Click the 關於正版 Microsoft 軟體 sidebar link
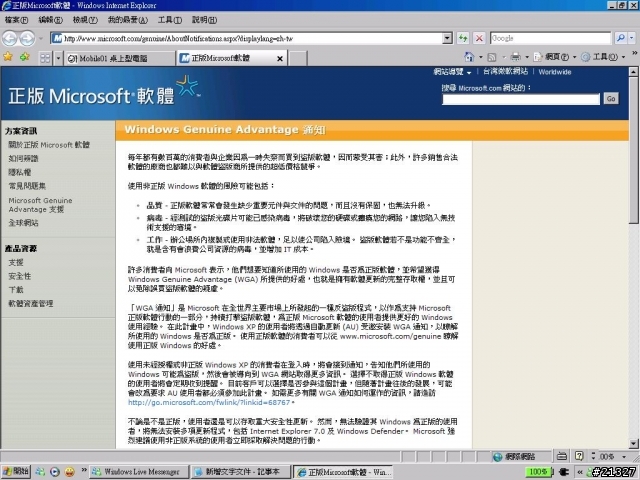This screenshot has height=480, width=640. tap(49, 145)
